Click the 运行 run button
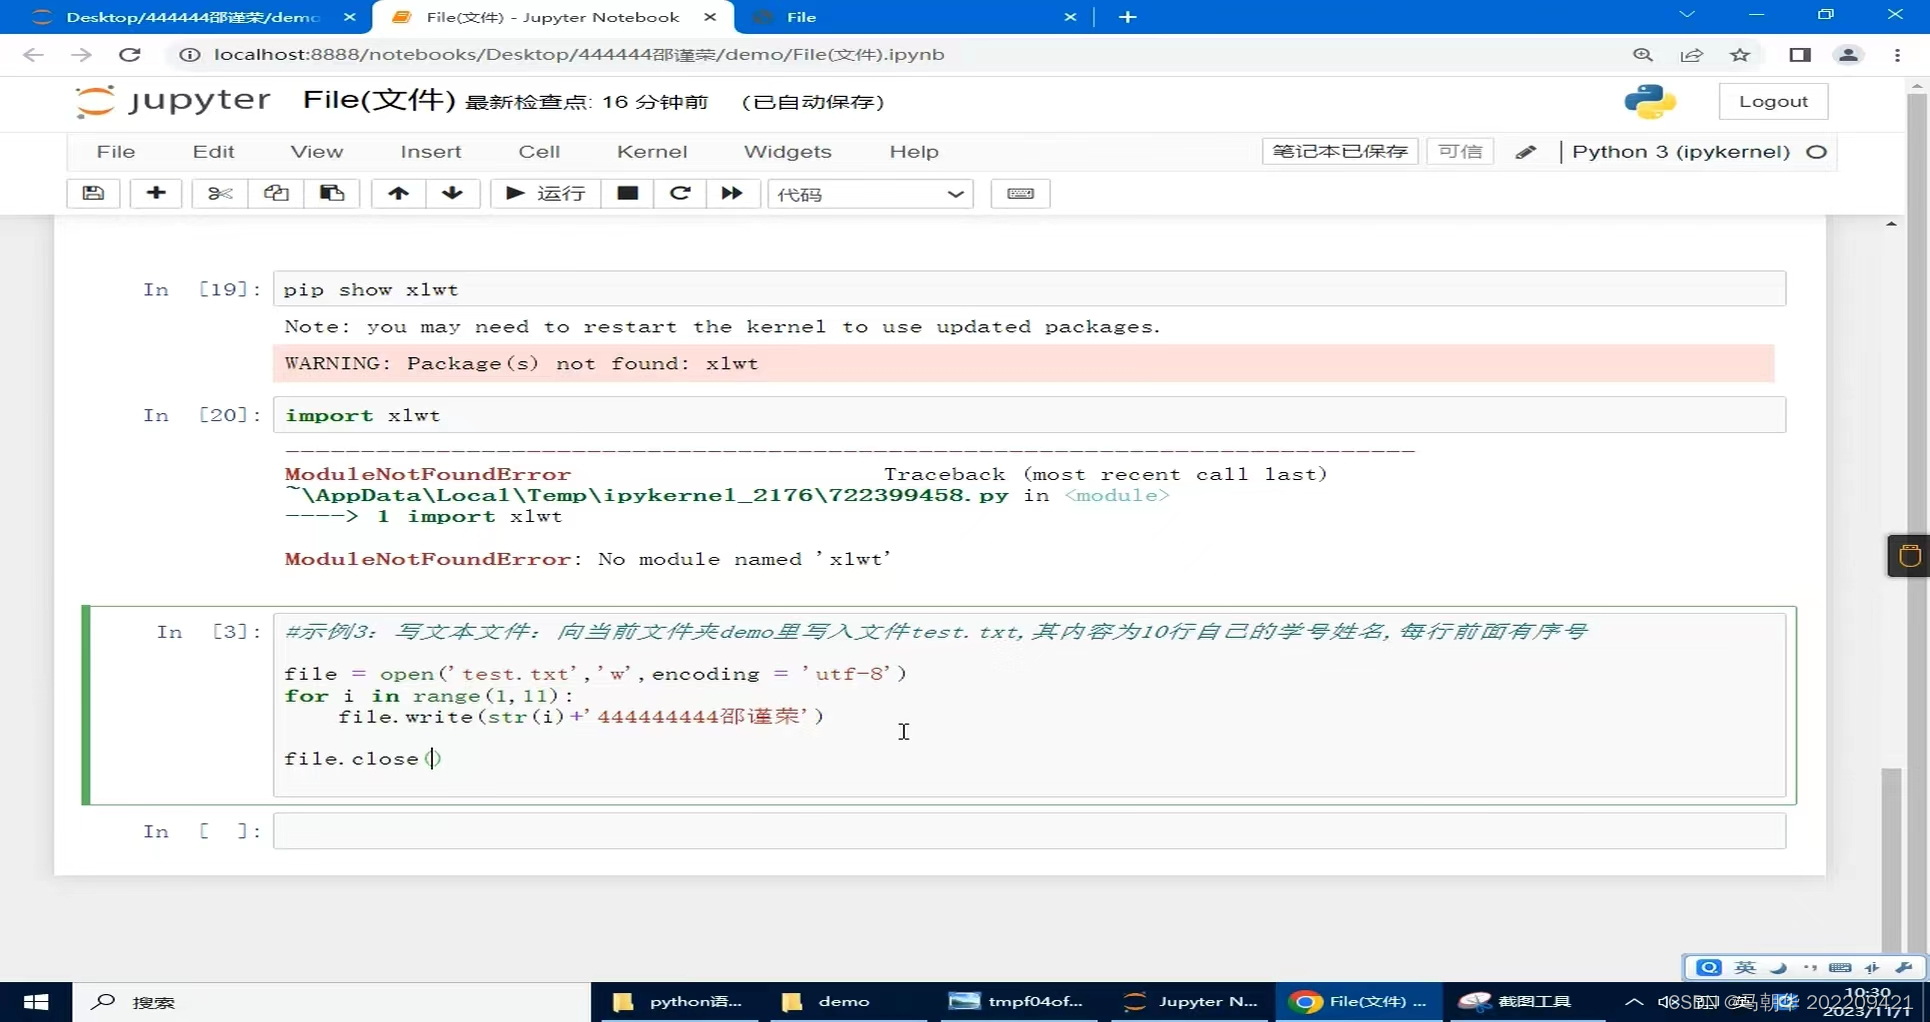 (x=545, y=193)
